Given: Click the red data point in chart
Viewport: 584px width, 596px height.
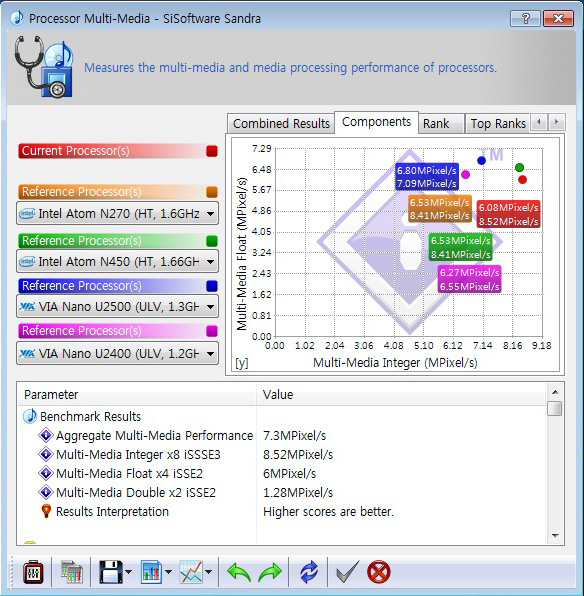Looking at the screenshot, I should [522, 179].
